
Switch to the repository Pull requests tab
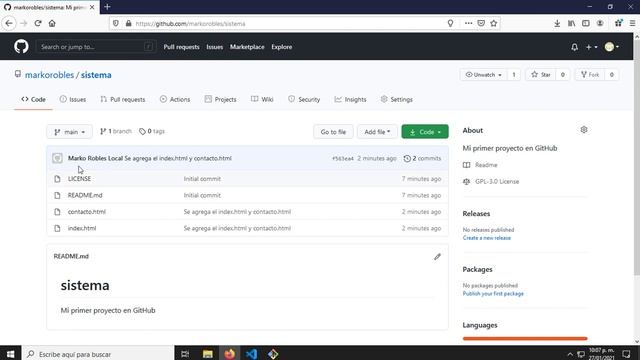(122, 99)
